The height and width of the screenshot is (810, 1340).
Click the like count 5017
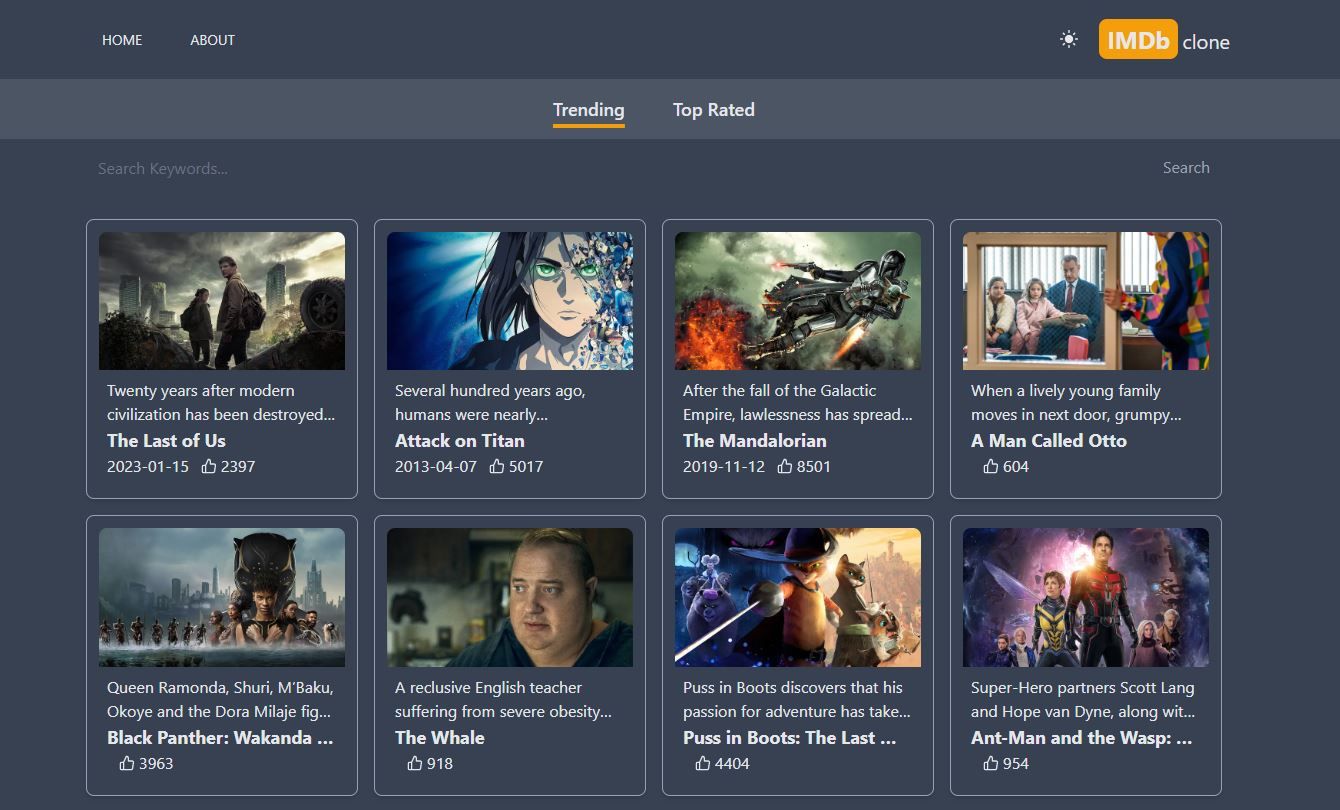click(x=526, y=466)
